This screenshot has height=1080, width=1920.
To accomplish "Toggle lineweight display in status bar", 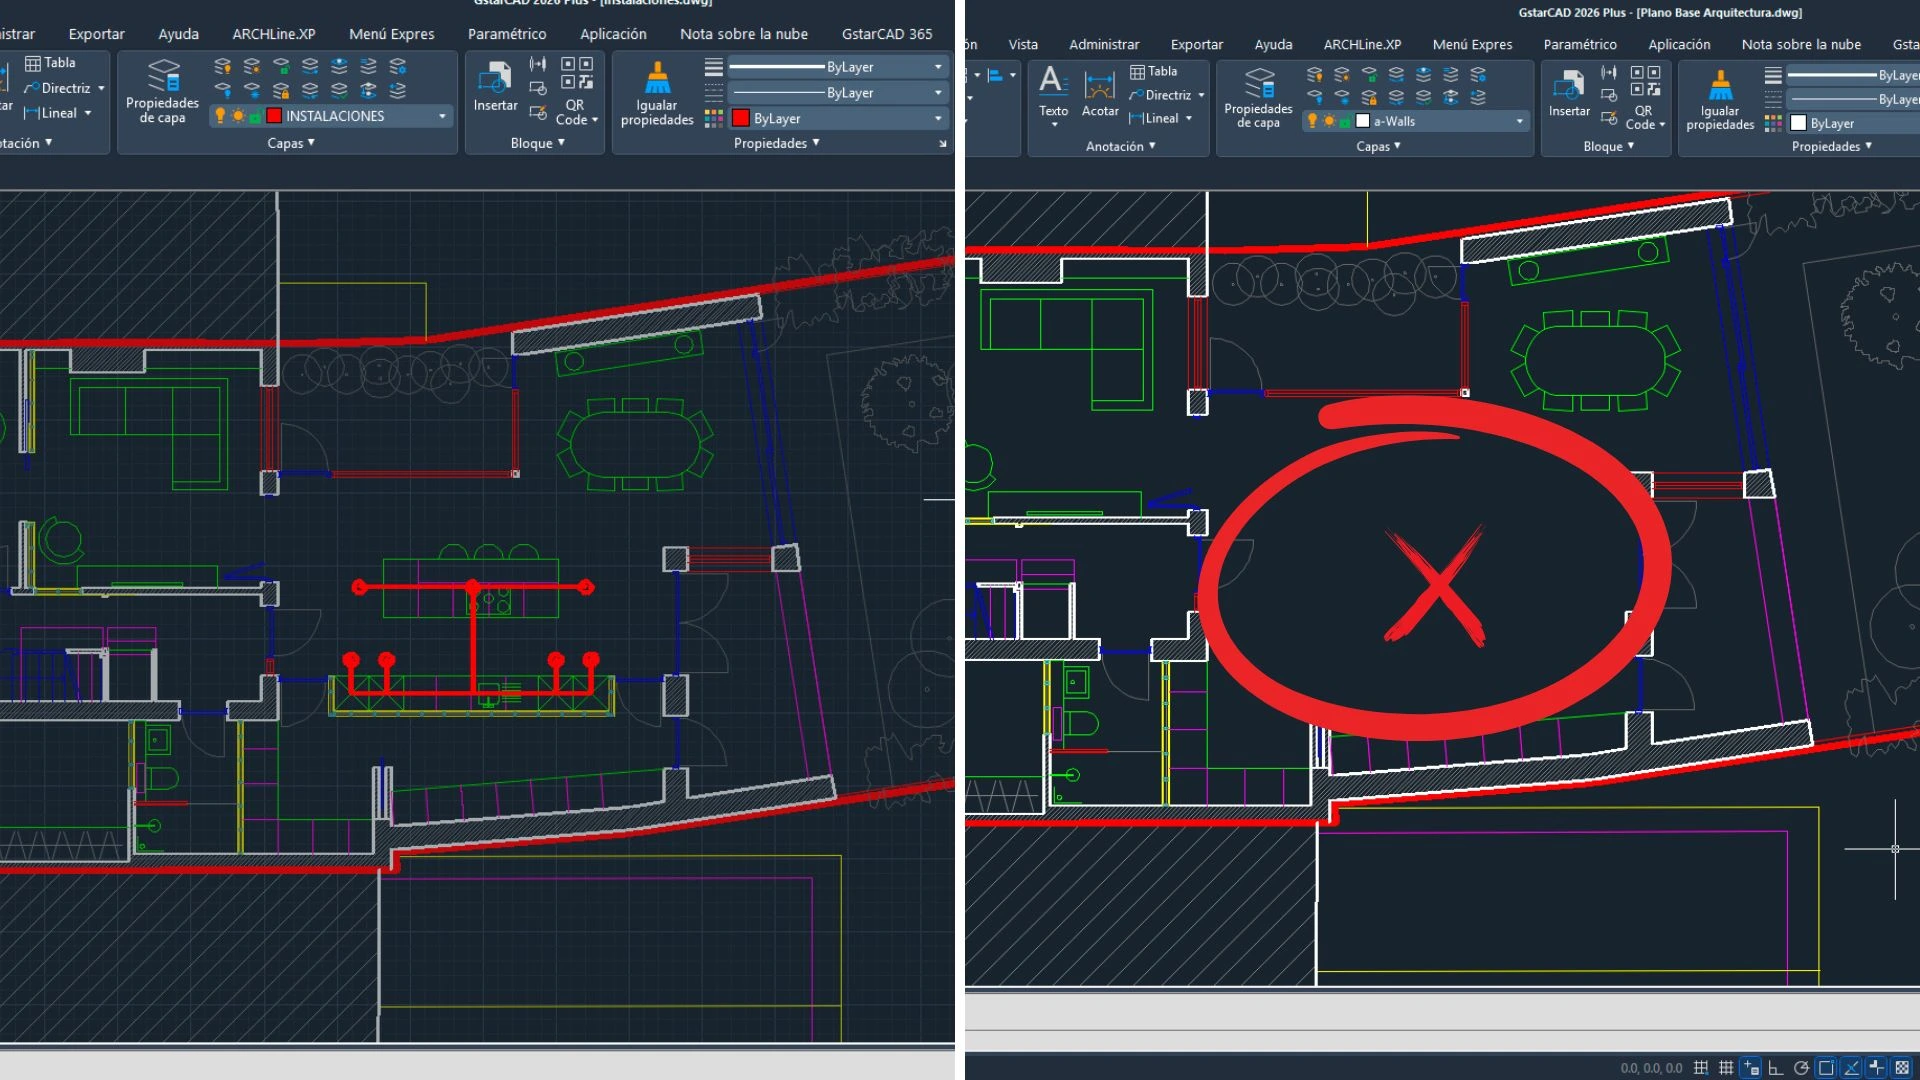I will (1876, 1068).
